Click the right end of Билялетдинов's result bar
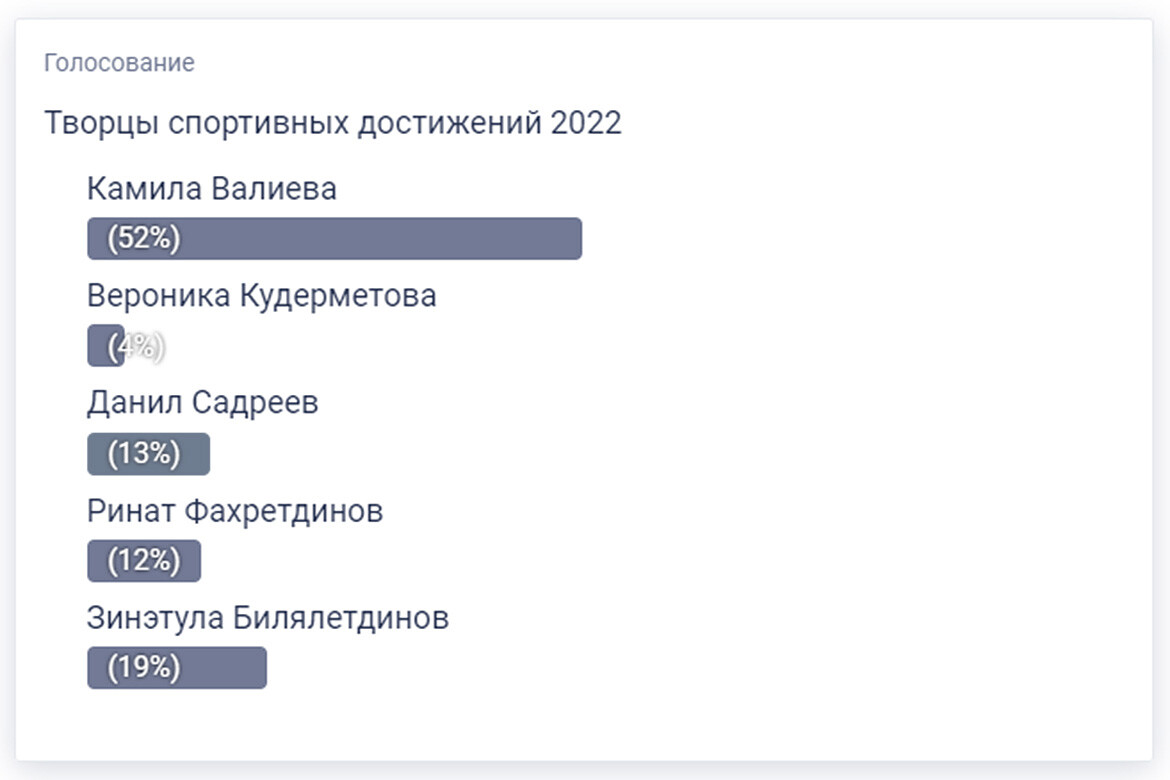 [255, 668]
